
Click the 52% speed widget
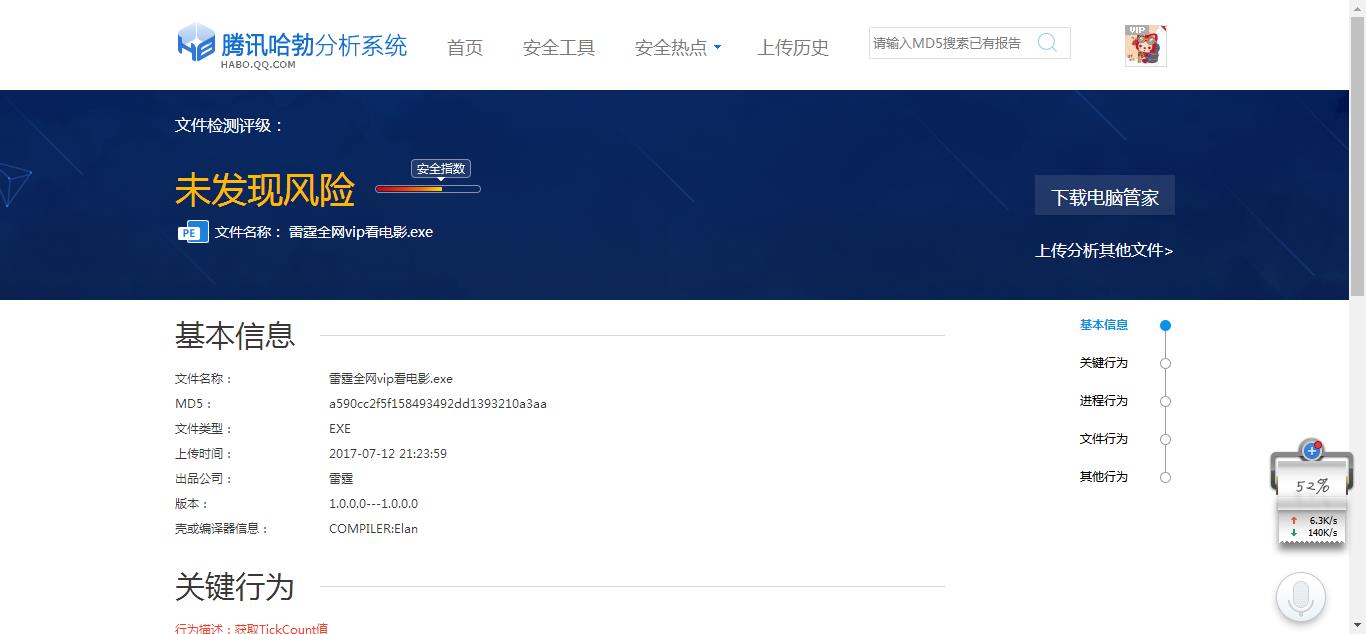point(1312,485)
